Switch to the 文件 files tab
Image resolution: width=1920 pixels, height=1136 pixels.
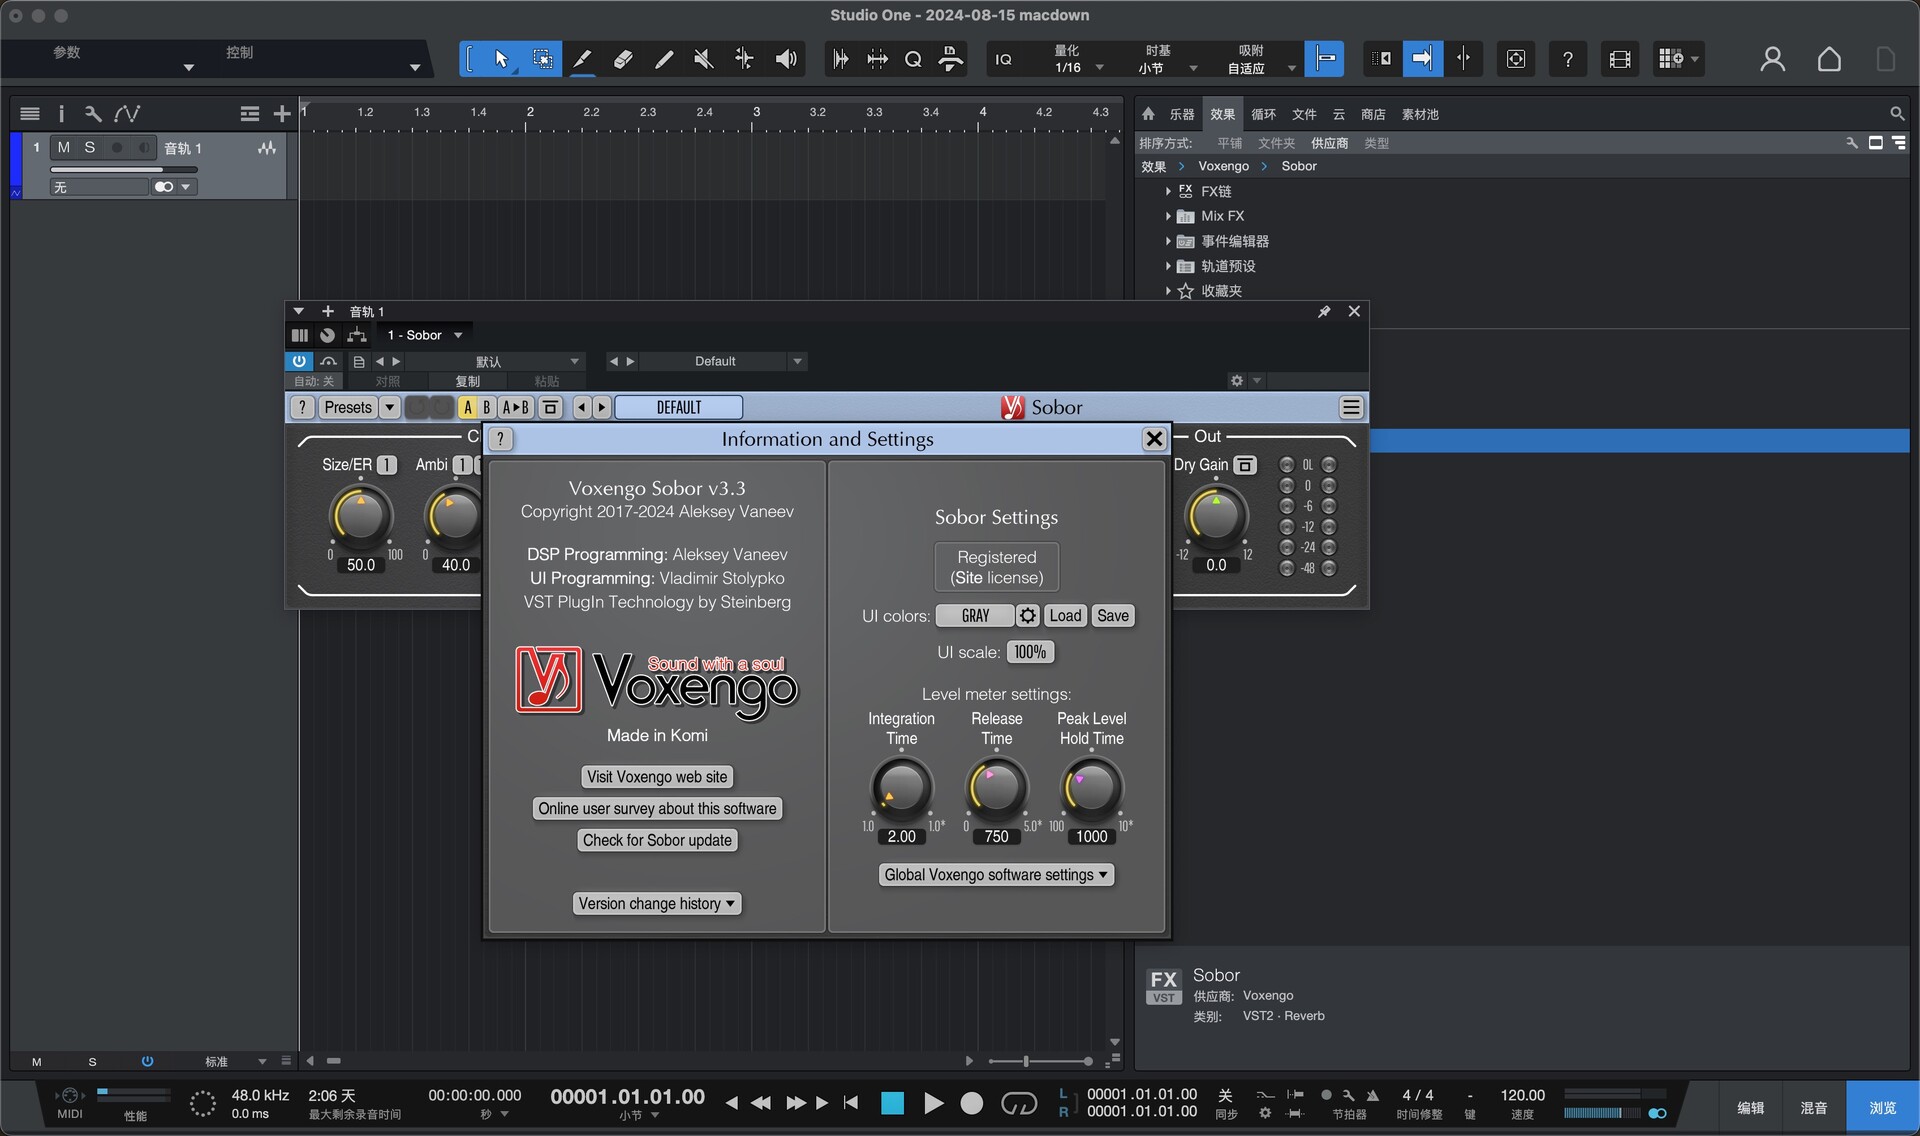pos(1304,114)
